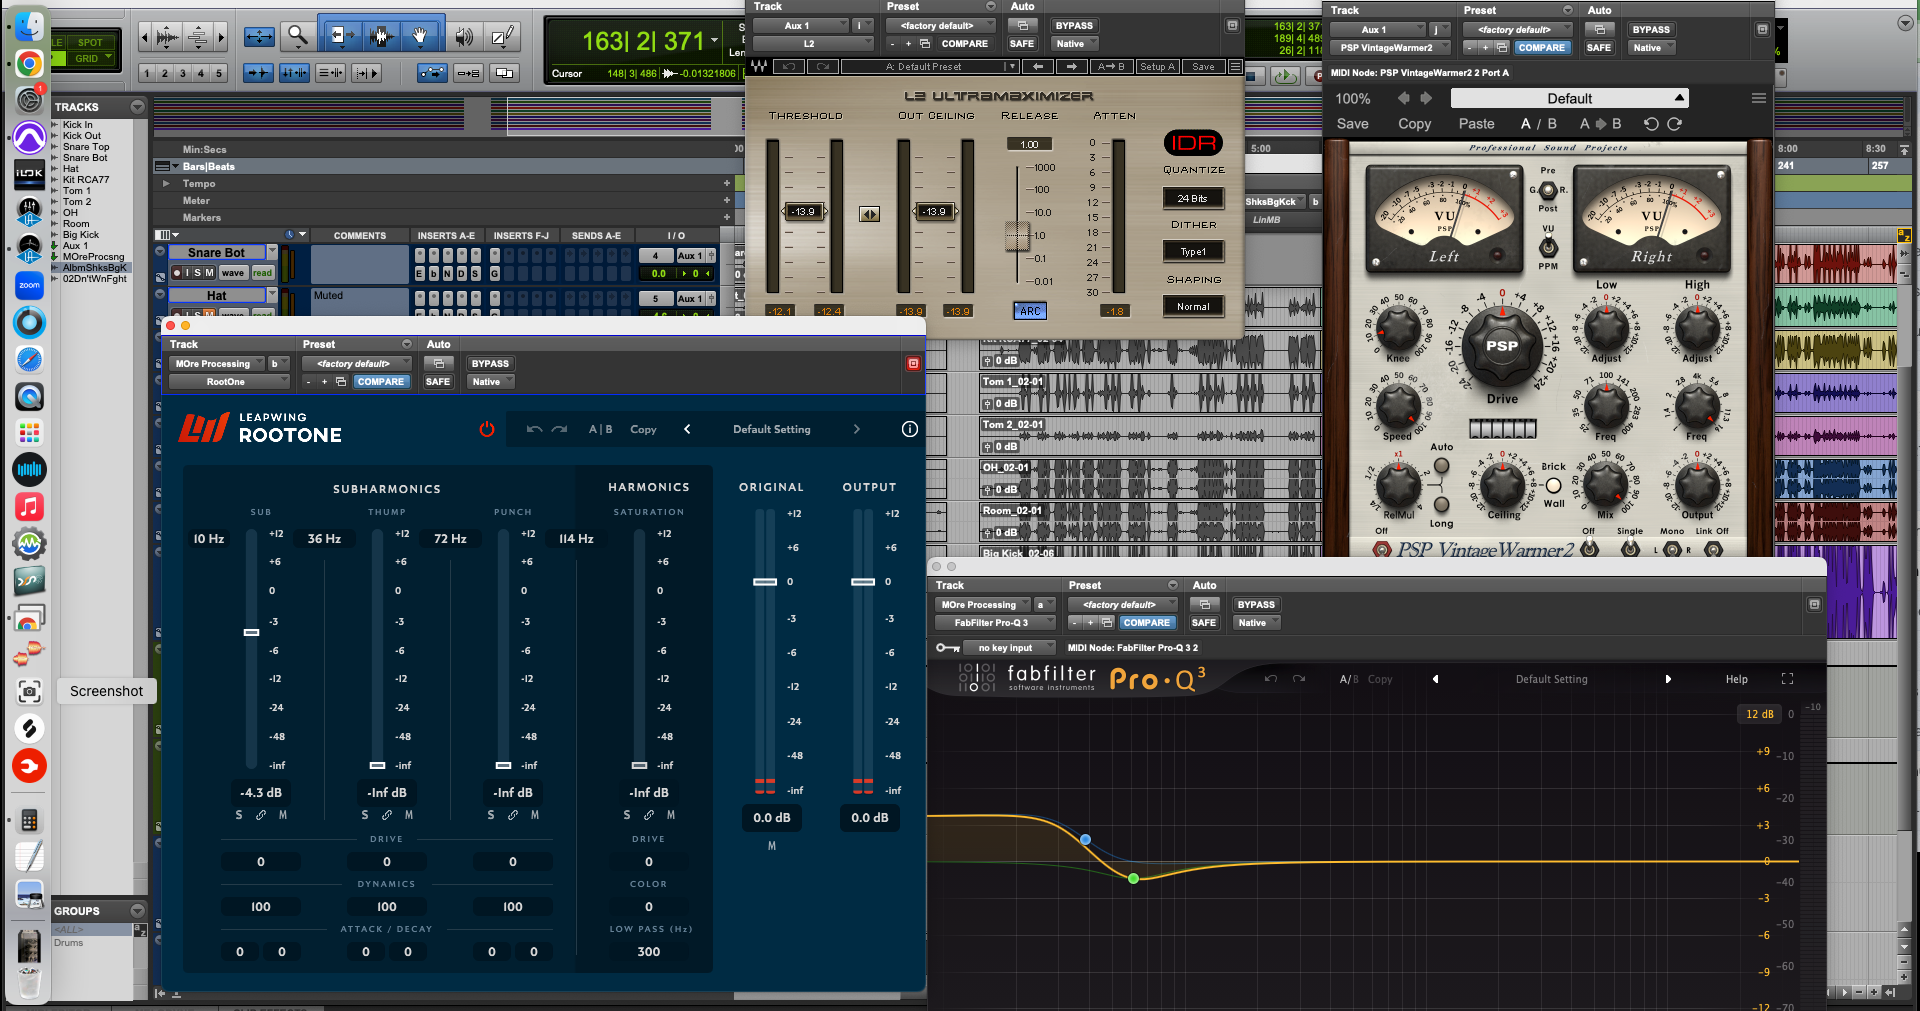Click memory location button 3
Image resolution: width=1920 pixels, height=1011 pixels.
click(x=183, y=73)
